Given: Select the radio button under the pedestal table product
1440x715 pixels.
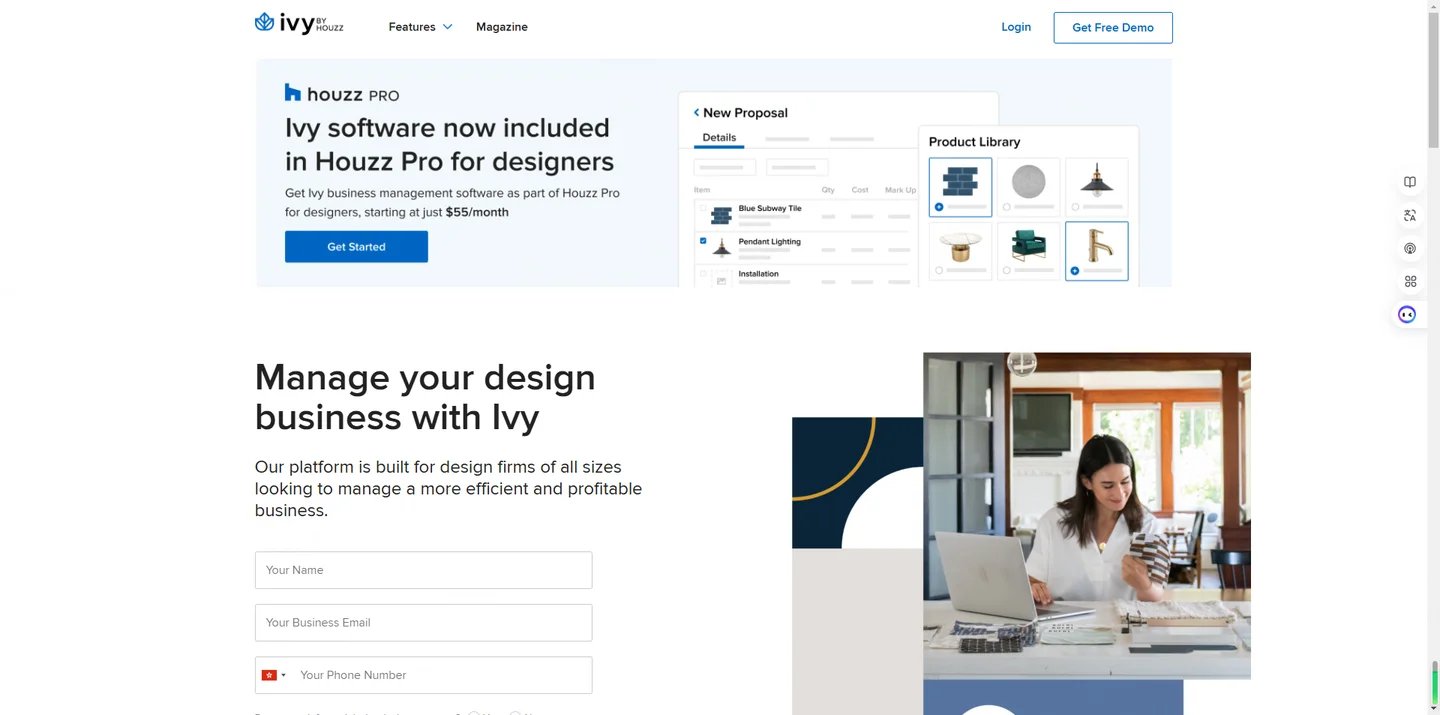Looking at the screenshot, I should pyautogui.click(x=939, y=271).
